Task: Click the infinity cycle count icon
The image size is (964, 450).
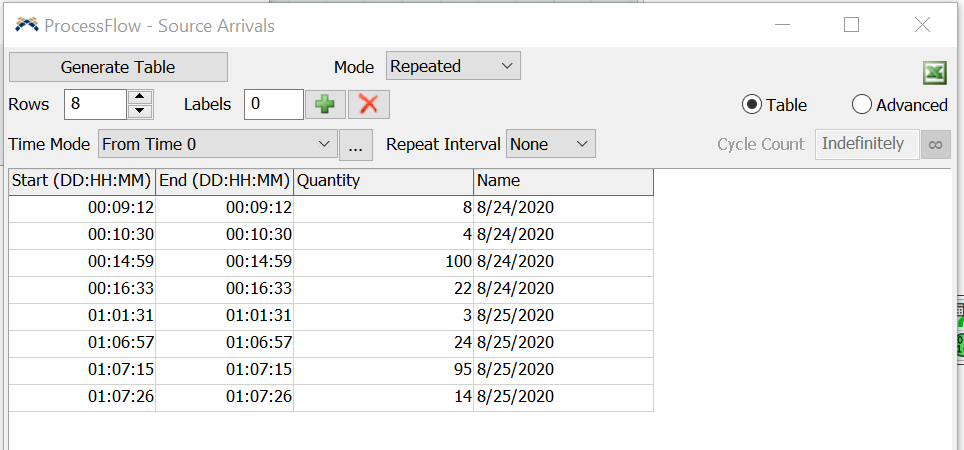Action: pos(936,144)
